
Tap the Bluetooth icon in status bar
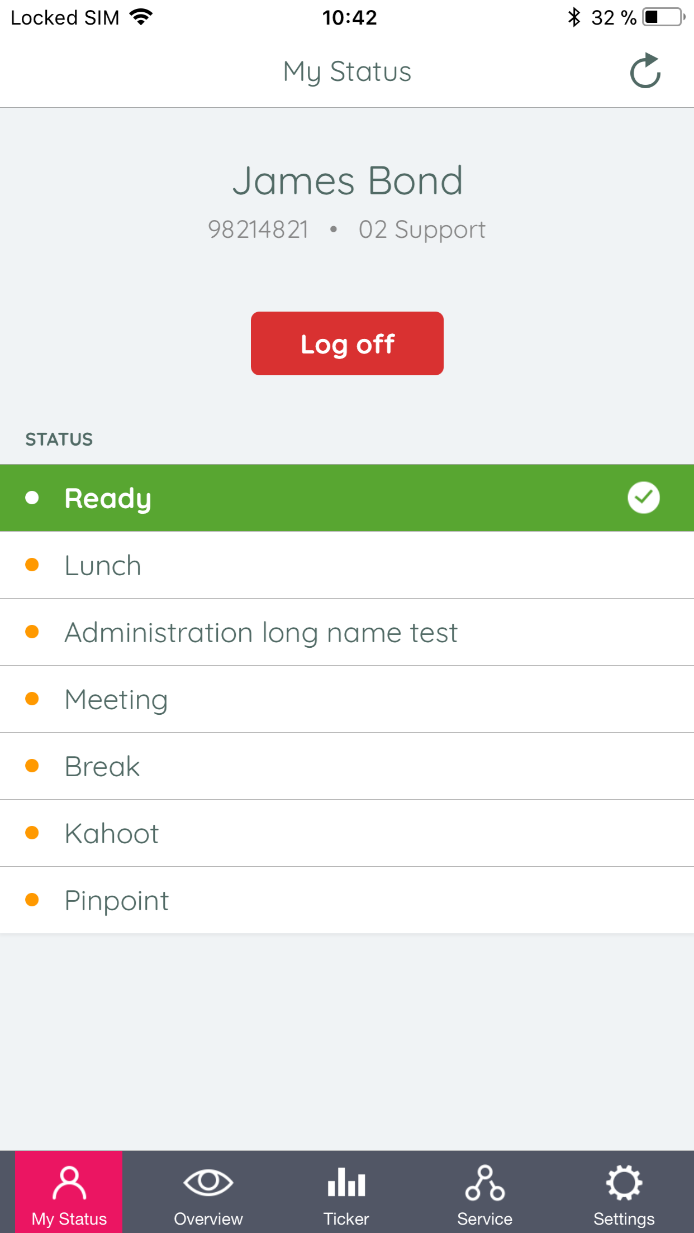point(573,17)
